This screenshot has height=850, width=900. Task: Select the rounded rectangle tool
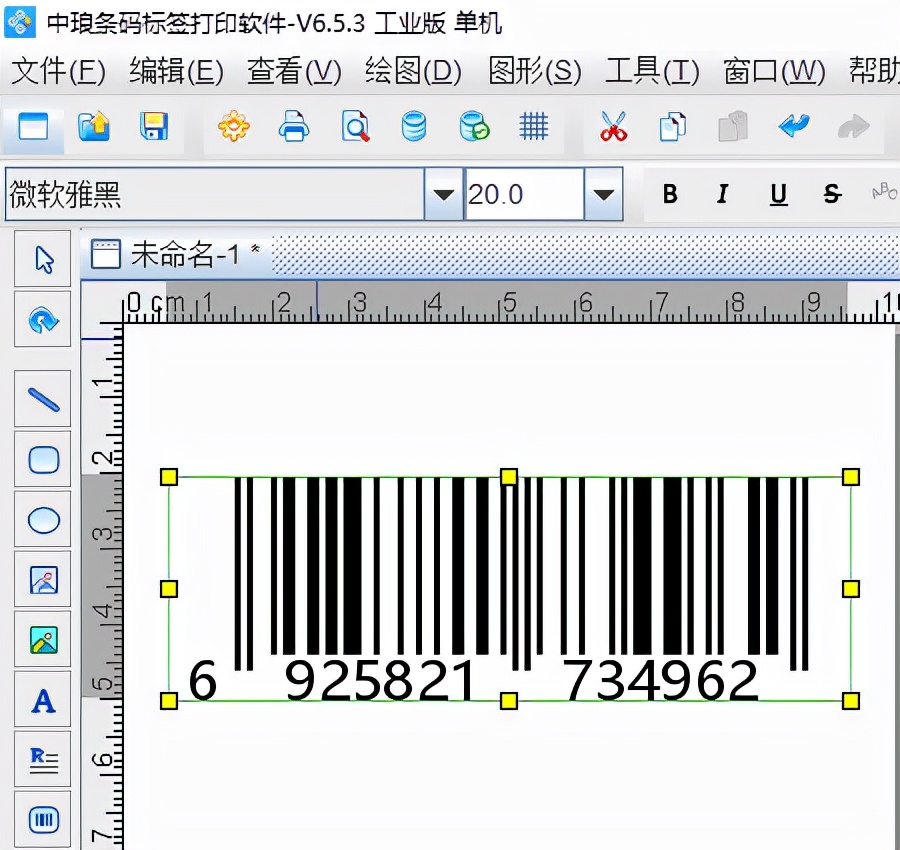click(x=43, y=459)
